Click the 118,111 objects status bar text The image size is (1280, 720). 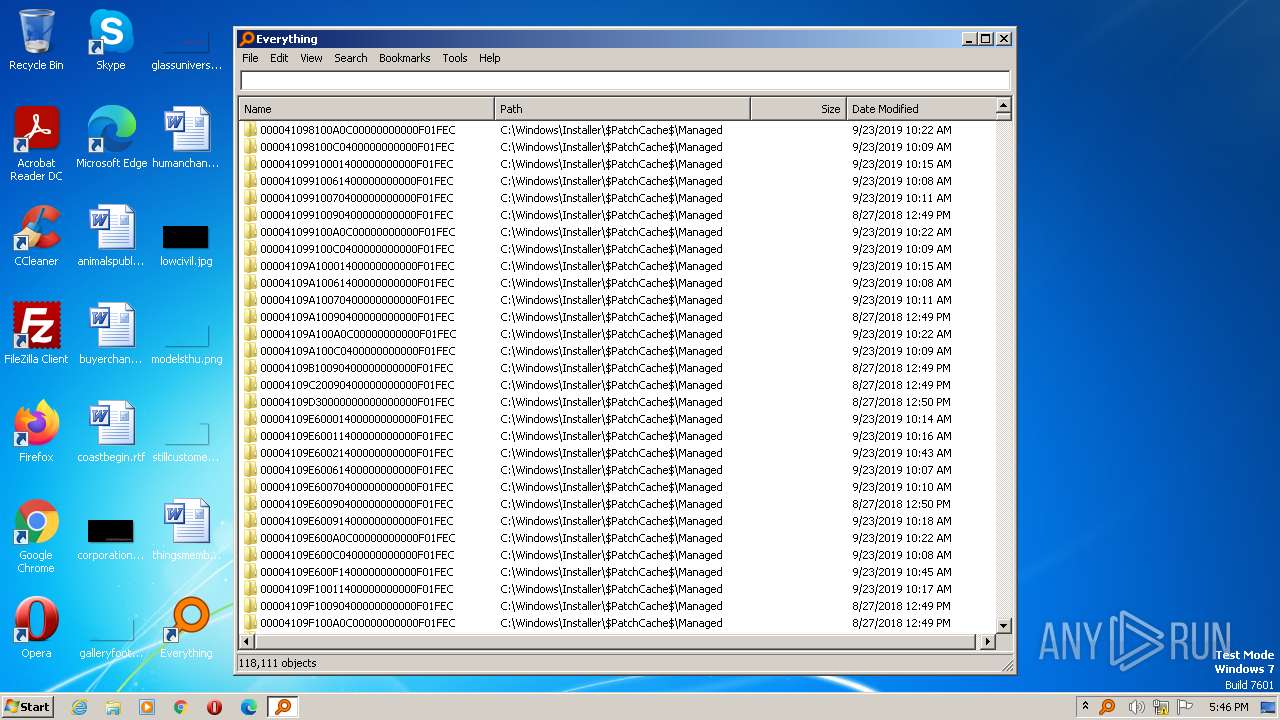[x=277, y=663]
